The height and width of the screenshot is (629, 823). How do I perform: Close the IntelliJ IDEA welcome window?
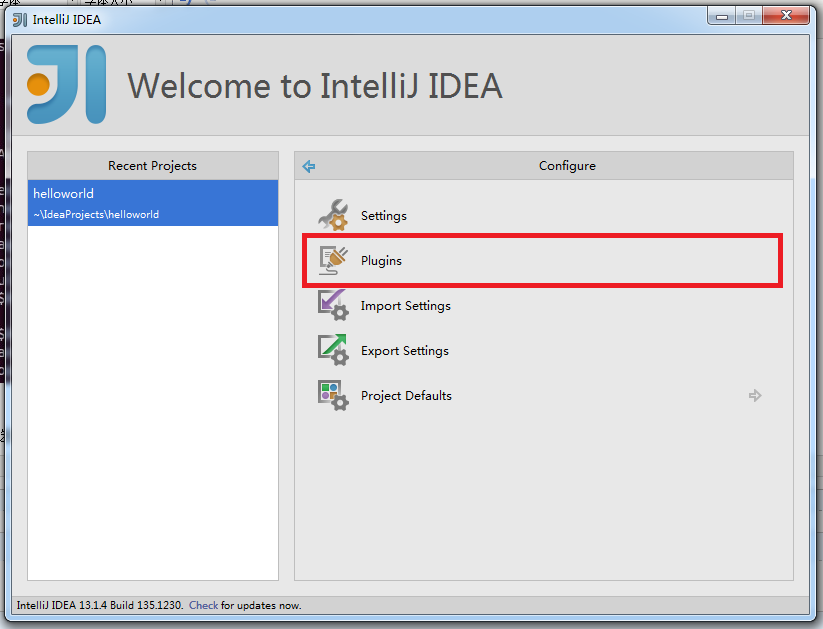(784, 16)
